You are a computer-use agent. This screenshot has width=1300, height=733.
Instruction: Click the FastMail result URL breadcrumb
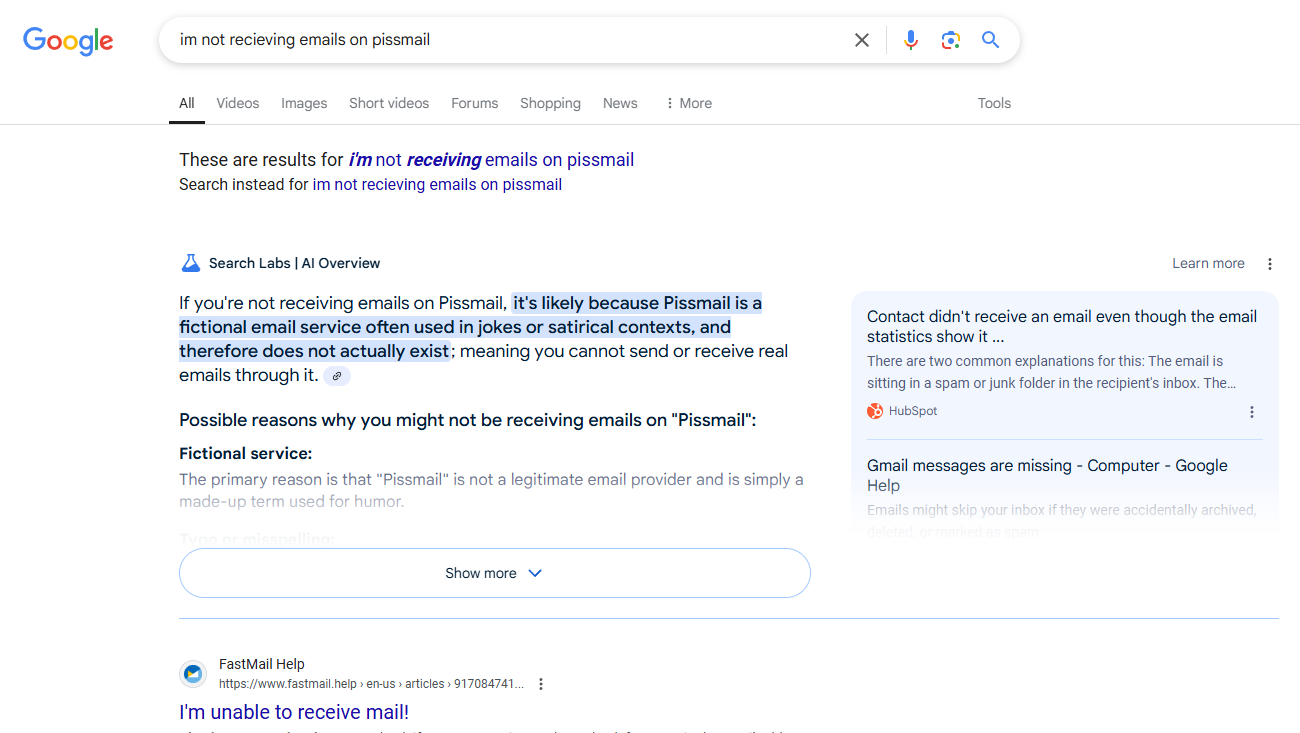click(x=371, y=684)
